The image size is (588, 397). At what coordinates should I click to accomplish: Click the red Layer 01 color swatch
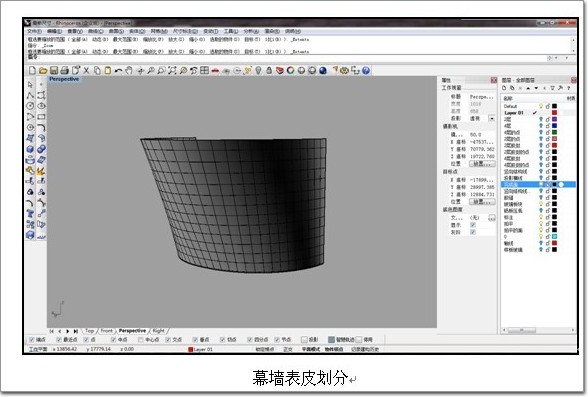(x=554, y=112)
